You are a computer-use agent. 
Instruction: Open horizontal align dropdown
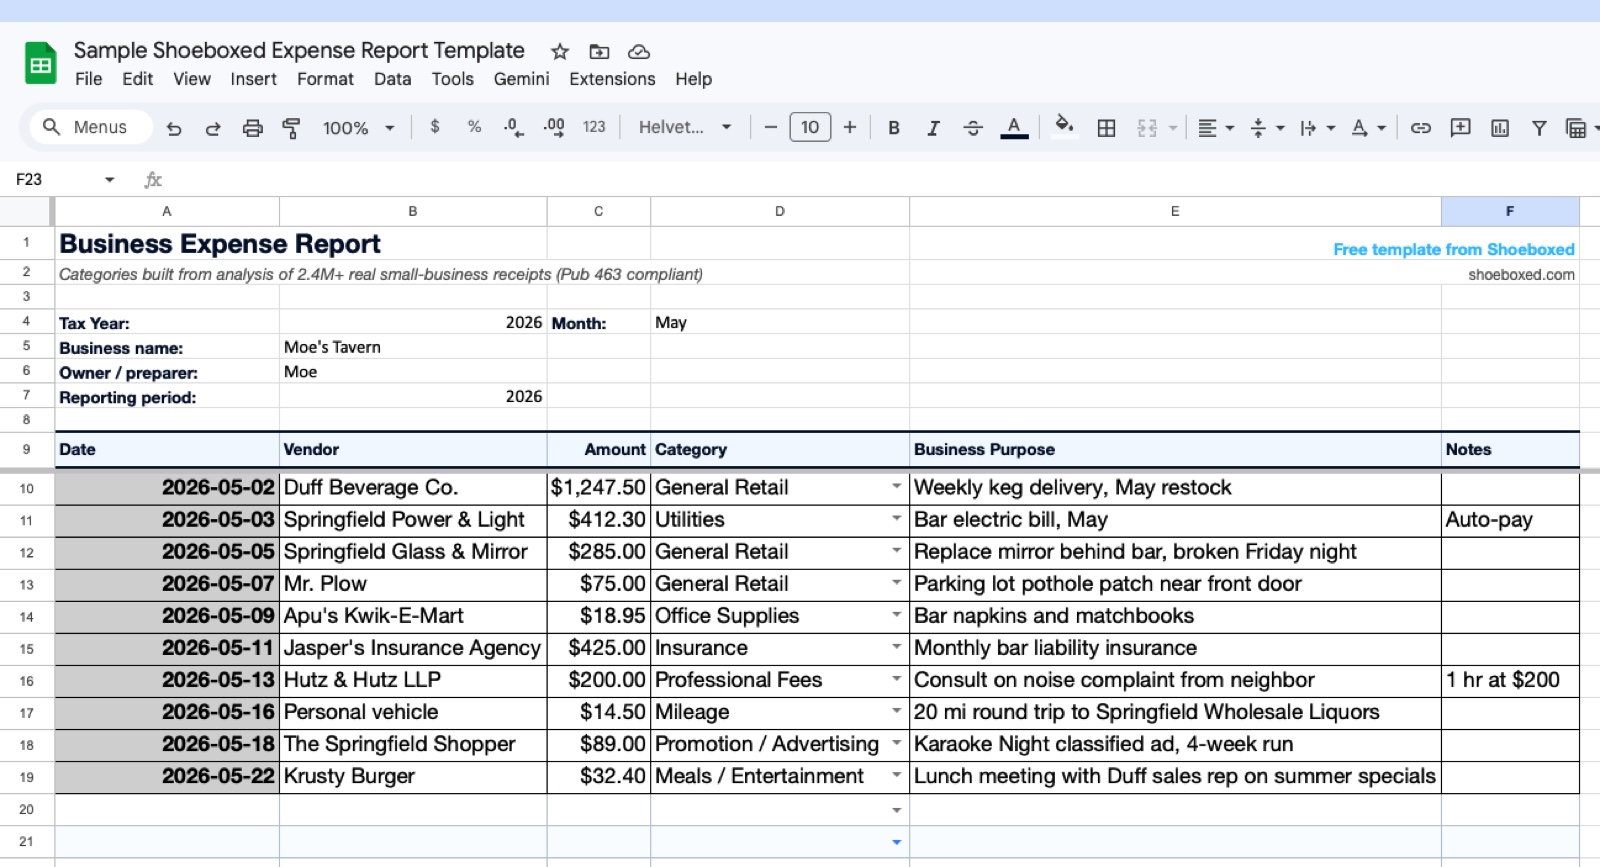(x=1216, y=128)
